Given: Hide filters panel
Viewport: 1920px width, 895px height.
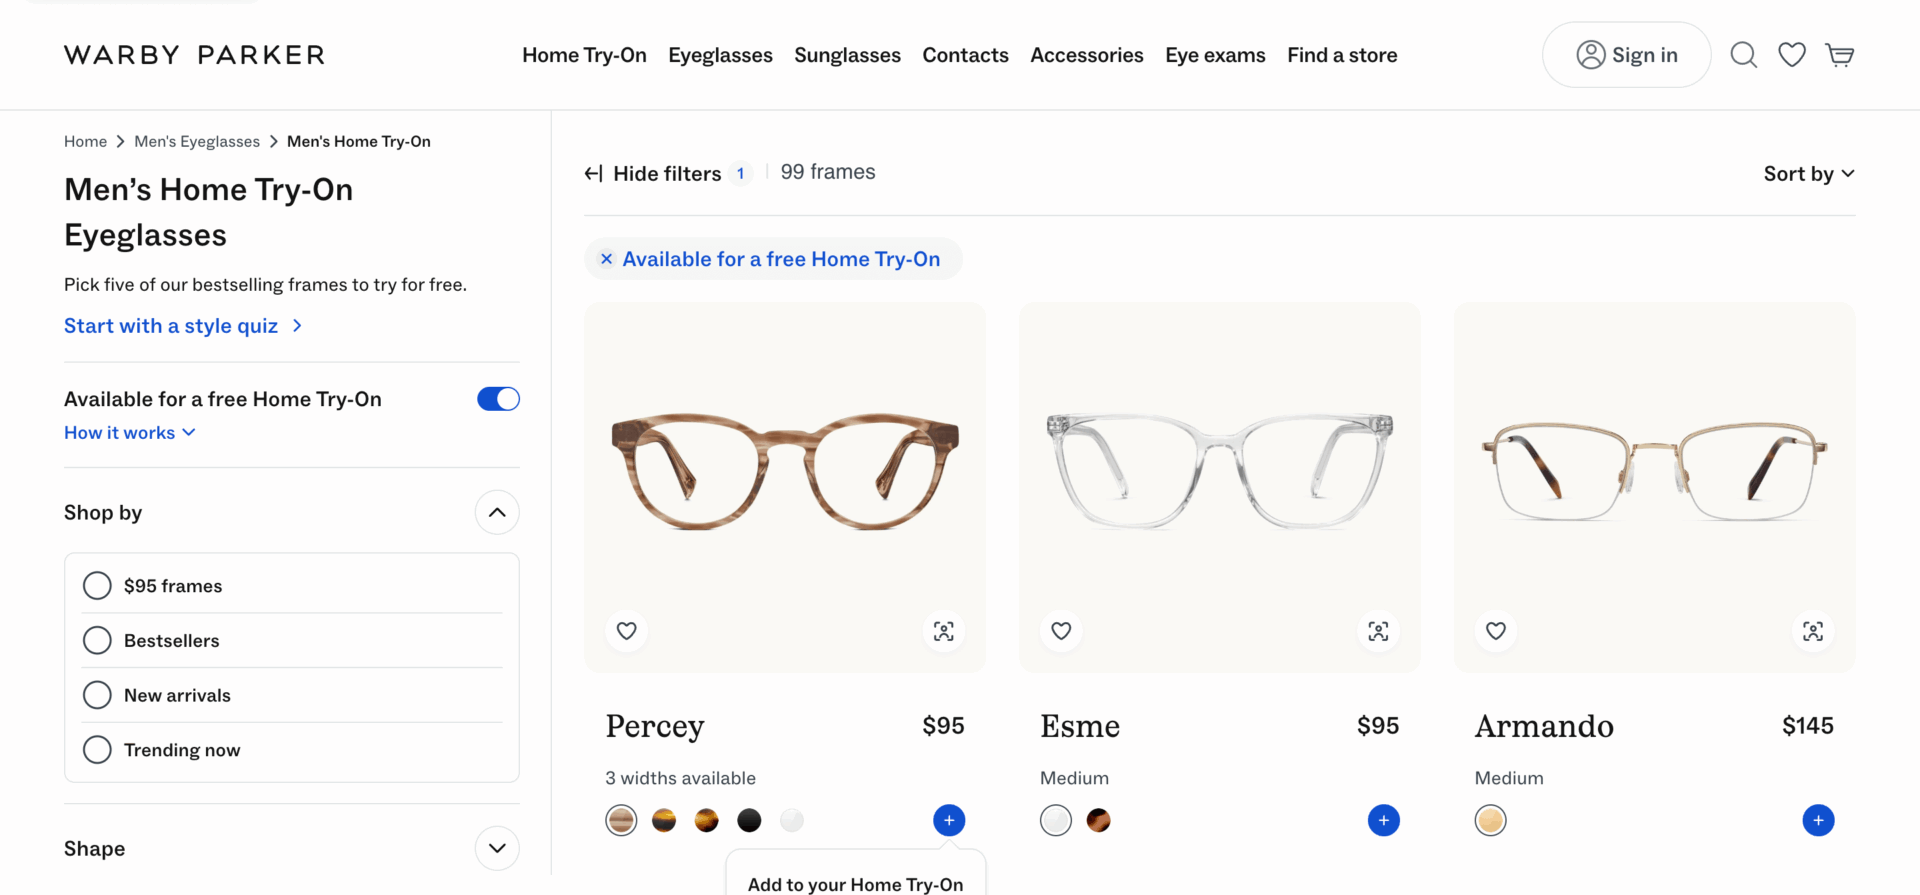Looking at the screenshot, I should 653,174.
